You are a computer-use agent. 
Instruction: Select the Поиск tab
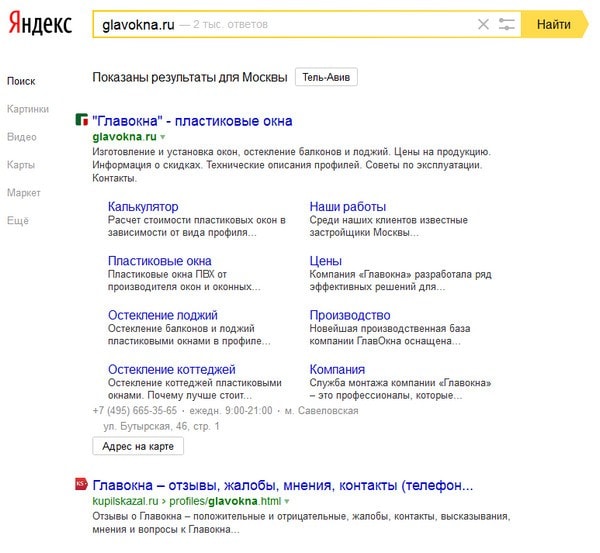click(x=21, y=81)
